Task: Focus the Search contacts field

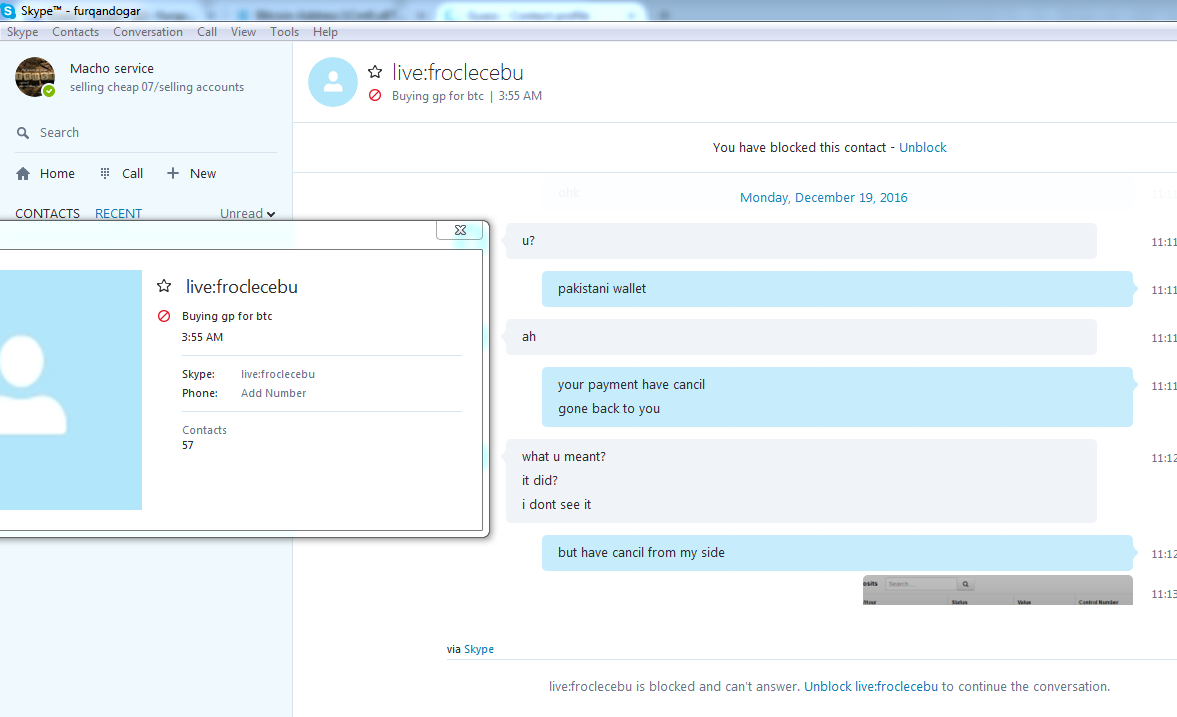Action: pos(146,133)
